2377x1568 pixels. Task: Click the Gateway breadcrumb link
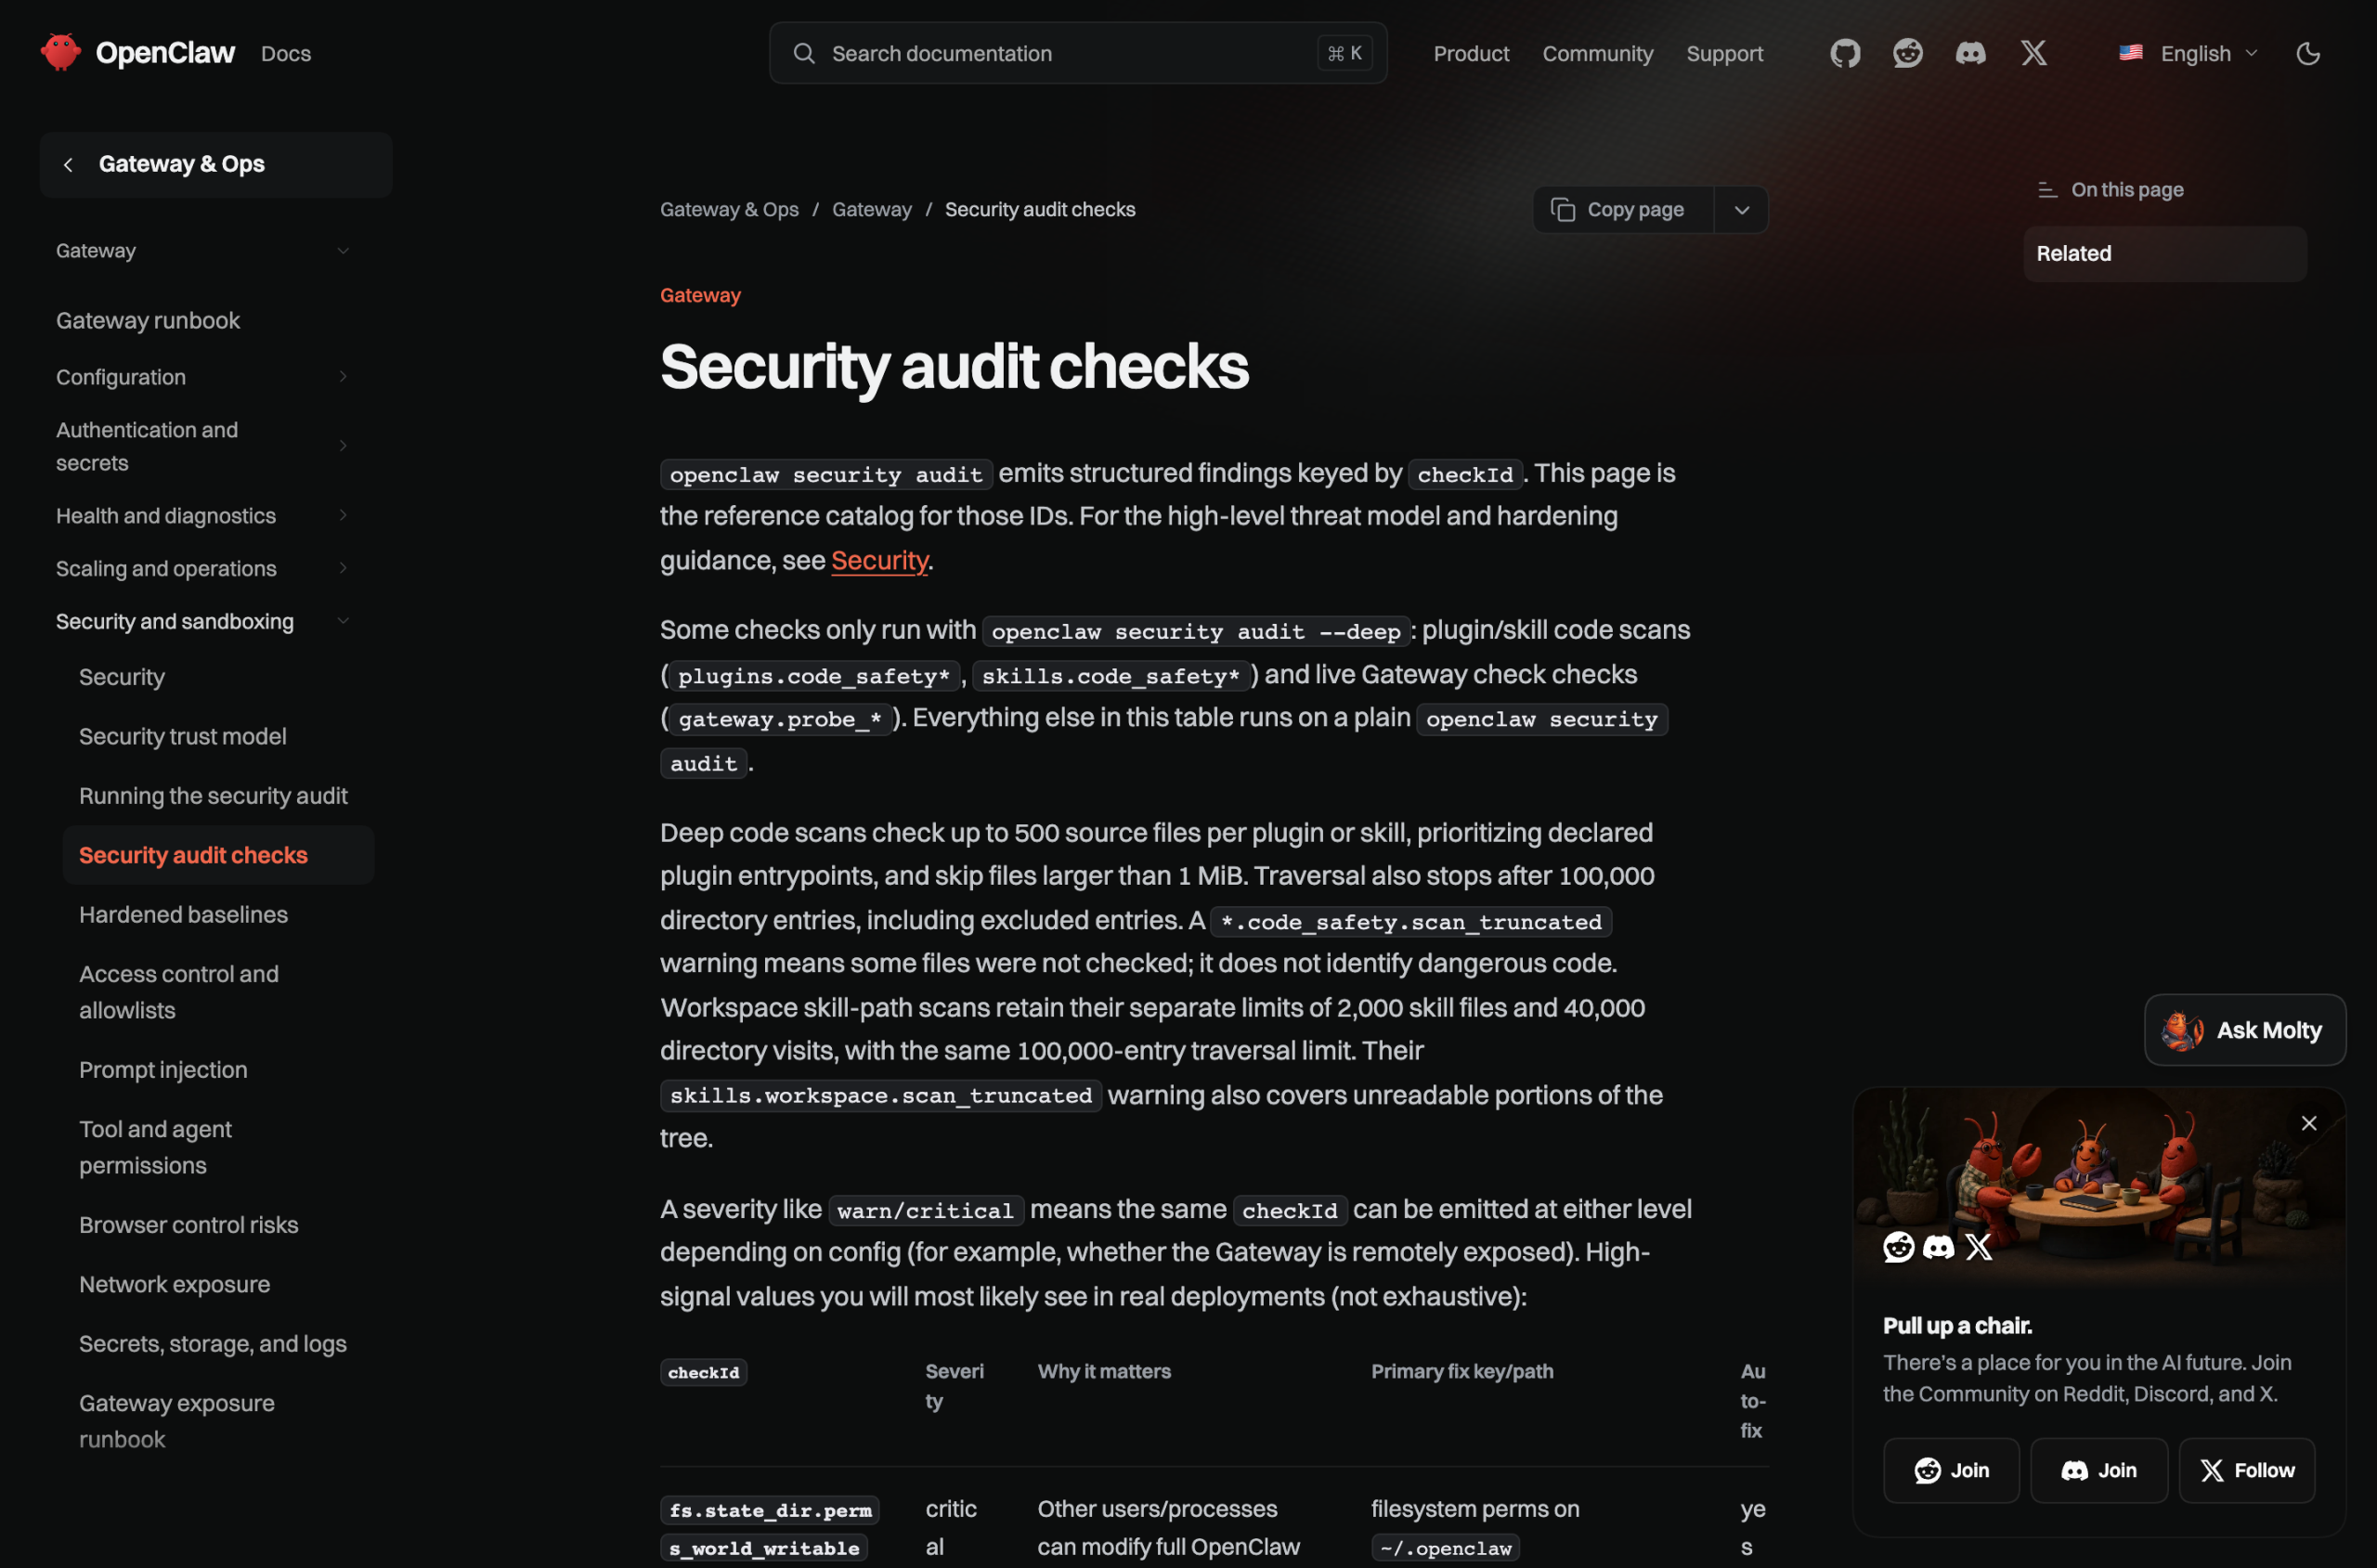[872, 209]
